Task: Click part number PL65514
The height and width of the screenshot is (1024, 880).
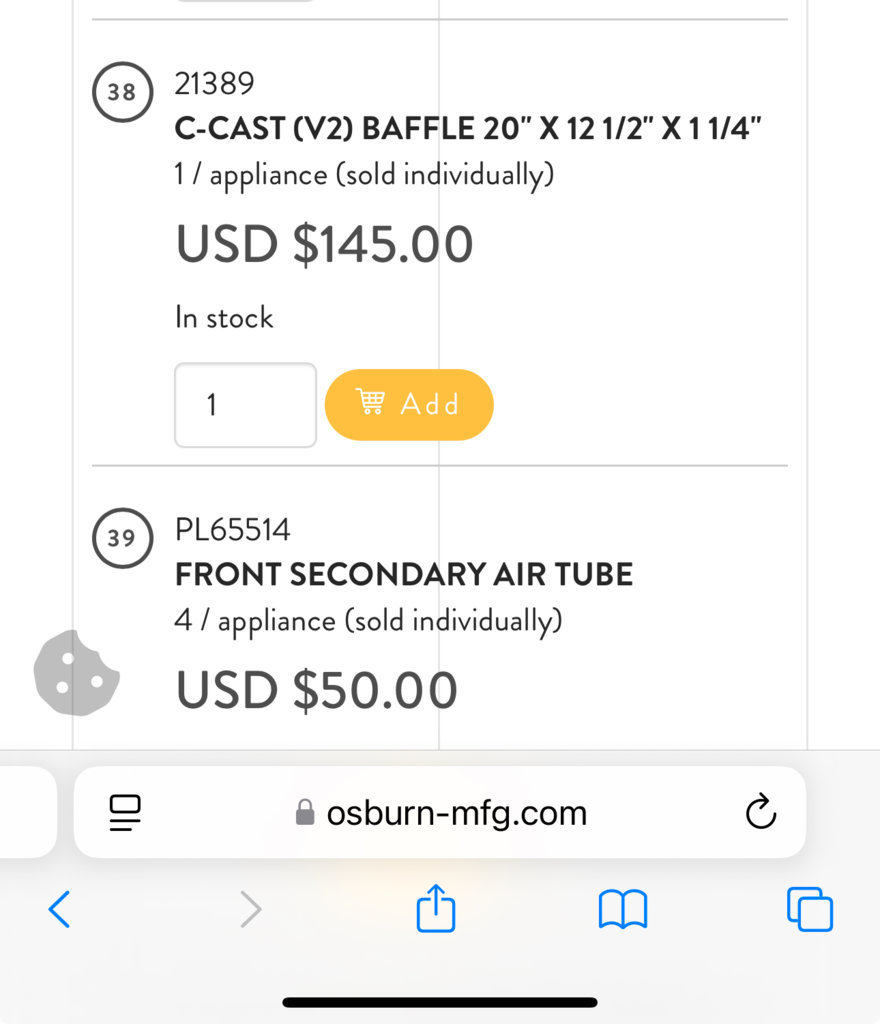Action: click(232, 530)
